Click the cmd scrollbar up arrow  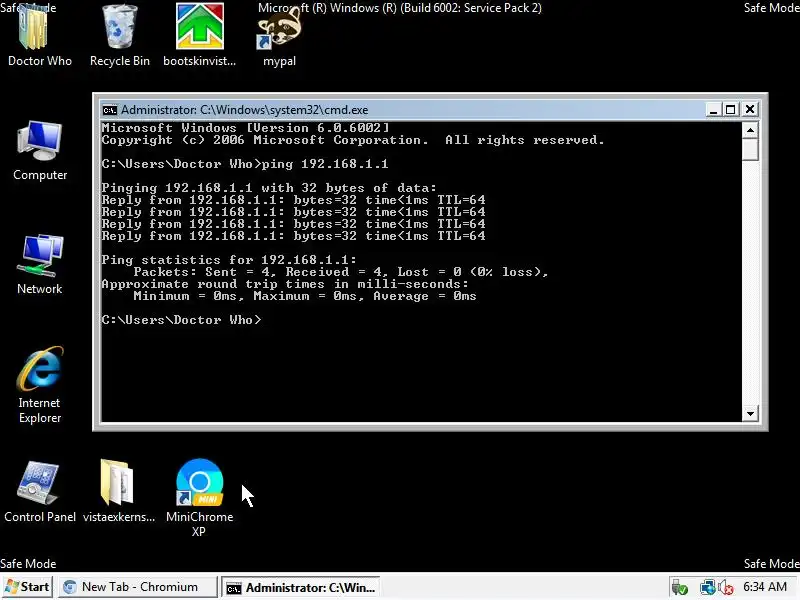point(750,130)
